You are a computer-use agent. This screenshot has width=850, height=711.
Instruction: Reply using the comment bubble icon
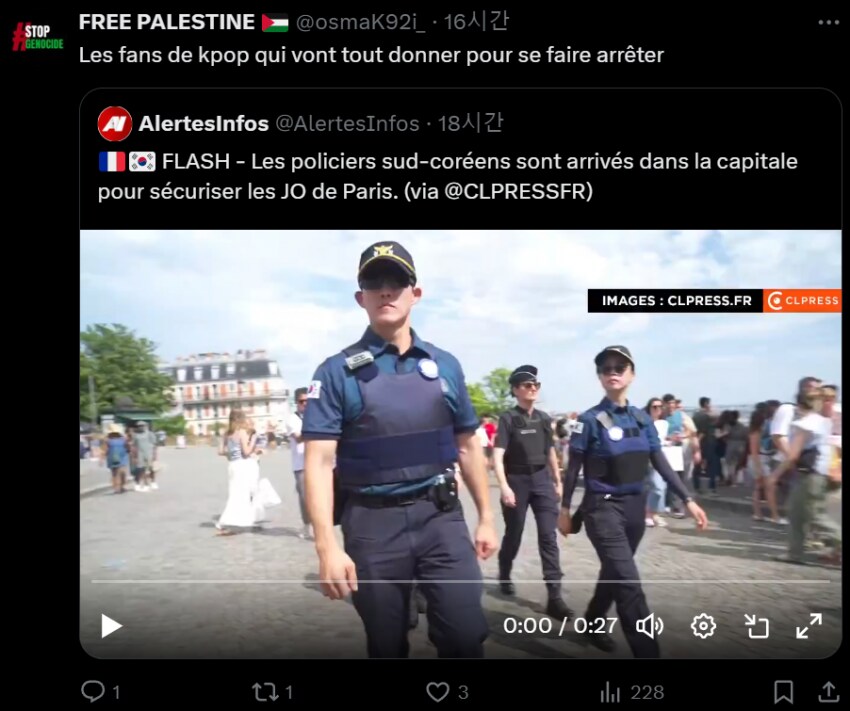pyautogui.click(x=93, y=691)
